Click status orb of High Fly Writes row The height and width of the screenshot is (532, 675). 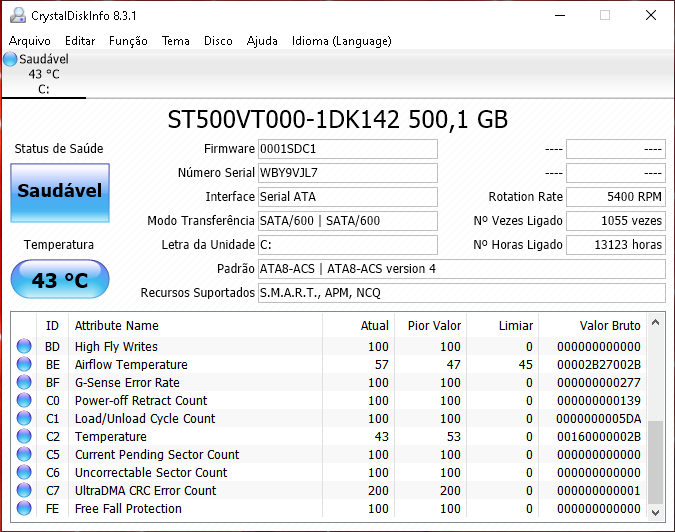24,346
